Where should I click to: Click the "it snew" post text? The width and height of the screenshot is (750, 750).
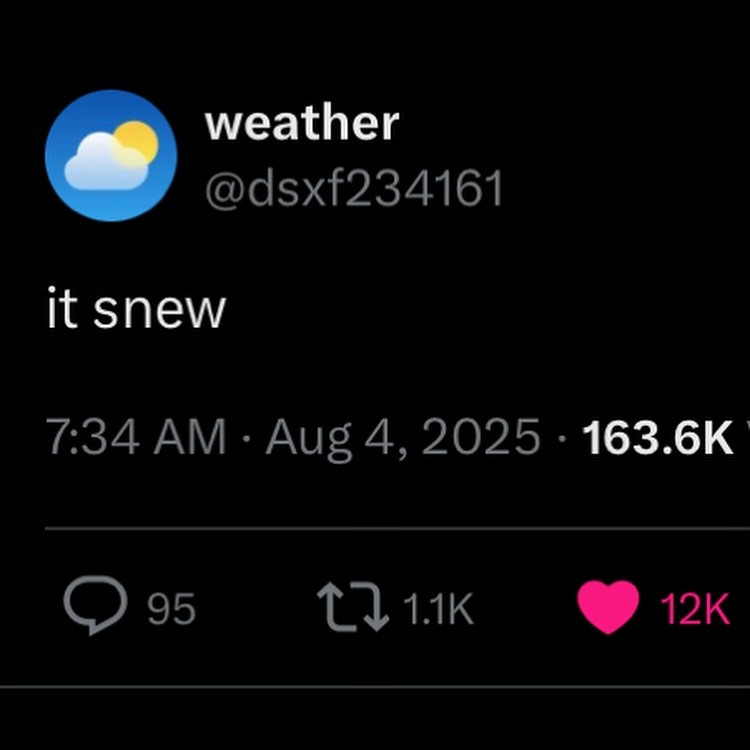(136, 309)
